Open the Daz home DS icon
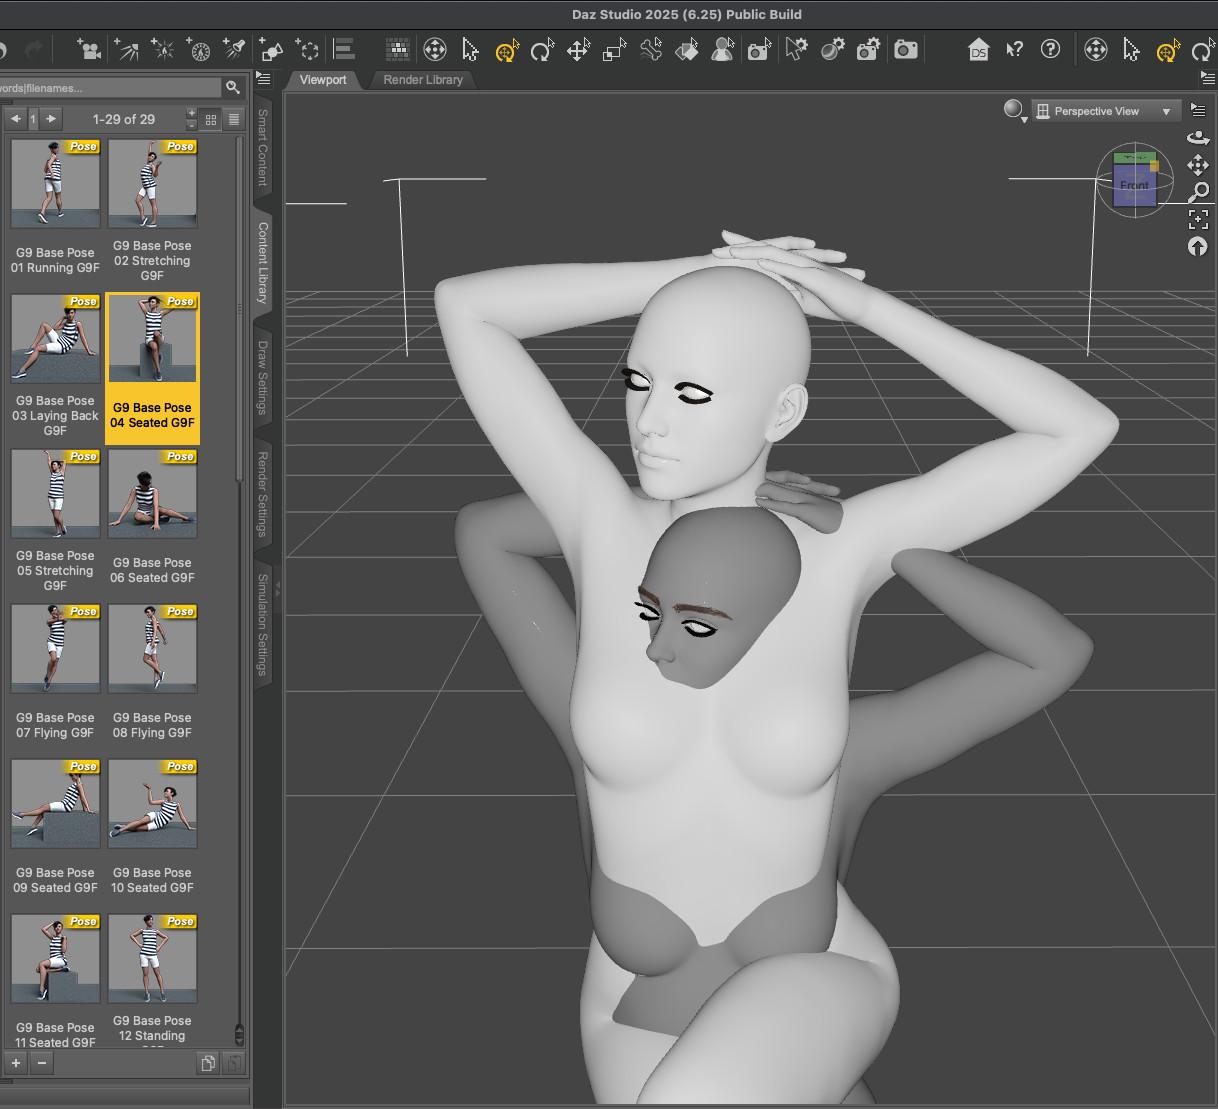 pyautogui.click(x=978, y=49)
